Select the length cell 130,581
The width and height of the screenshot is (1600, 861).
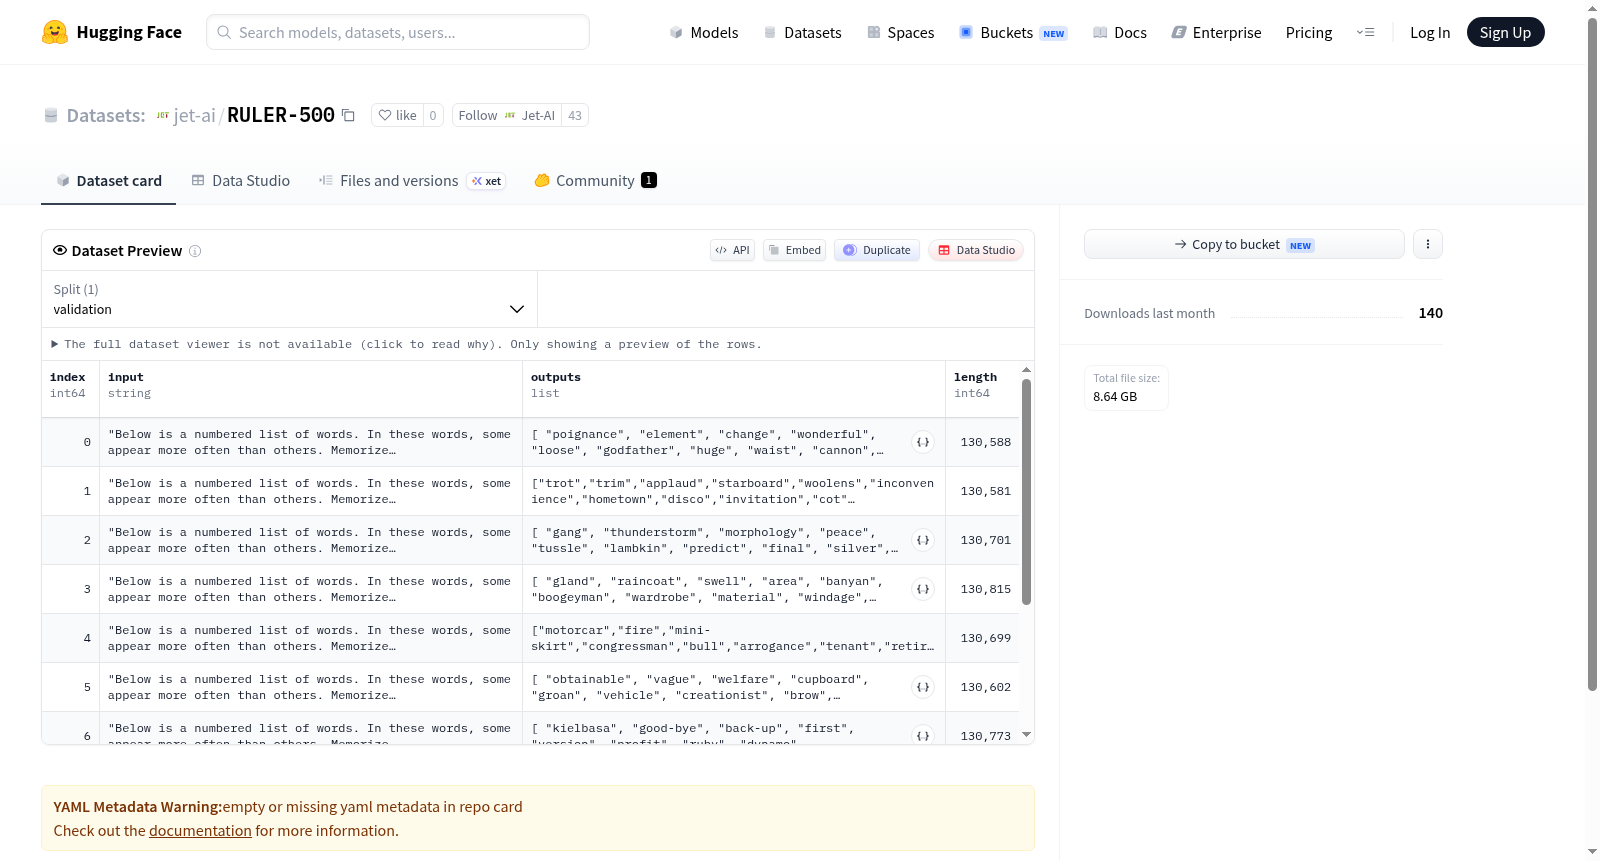point(982,491)
